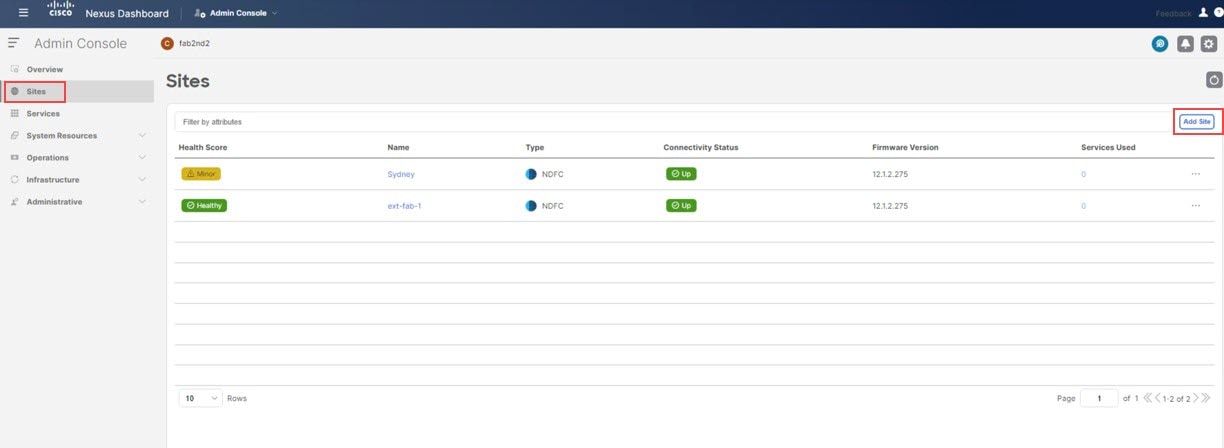This screenshot has width=1224, height=448.
Task: Expand System Resources menu
Action: (x=78, y=135)
